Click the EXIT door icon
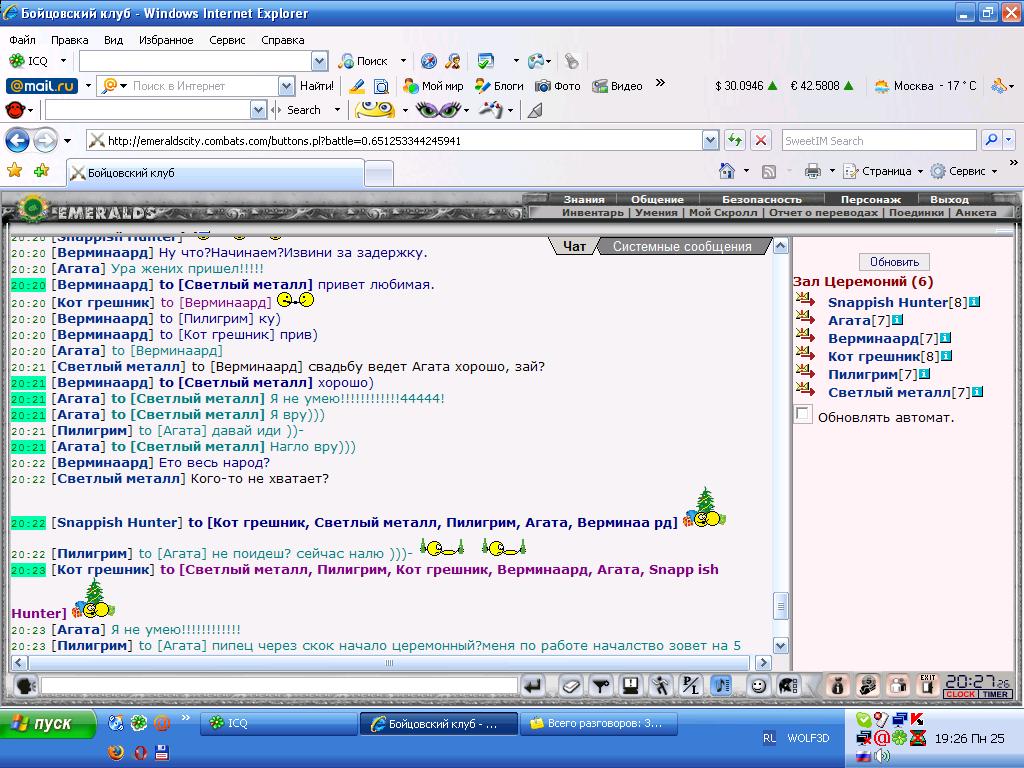The width and height of the screenshot is (1024, 768). click(928, 686)
